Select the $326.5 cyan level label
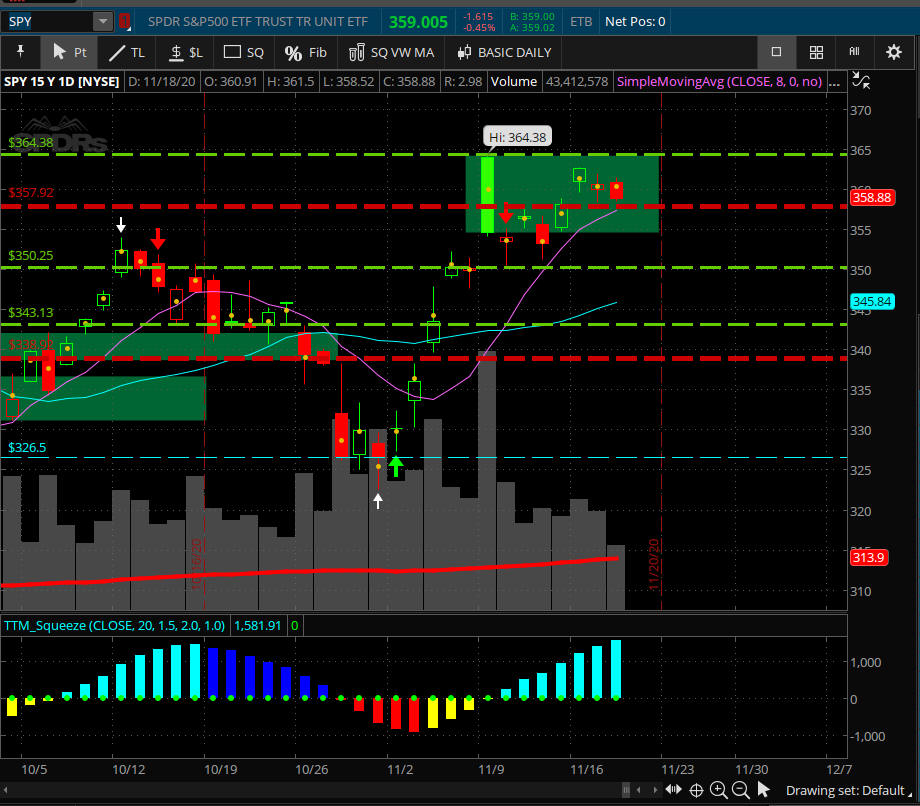 pos(27,448)
